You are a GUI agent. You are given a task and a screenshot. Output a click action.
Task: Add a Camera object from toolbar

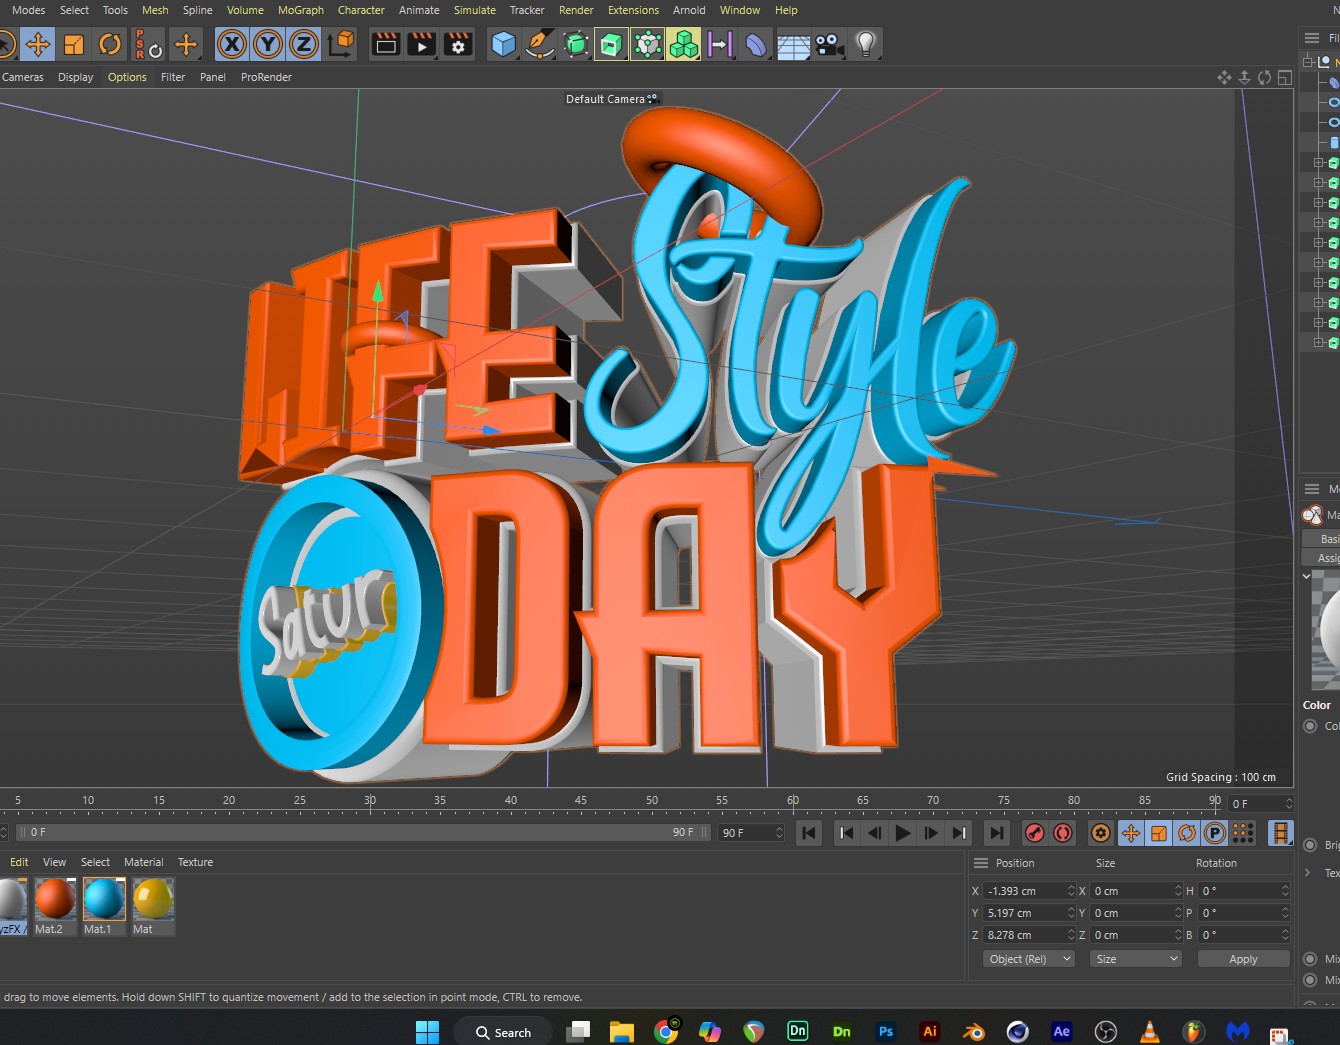pyautogui.click(x=829, y=44)
